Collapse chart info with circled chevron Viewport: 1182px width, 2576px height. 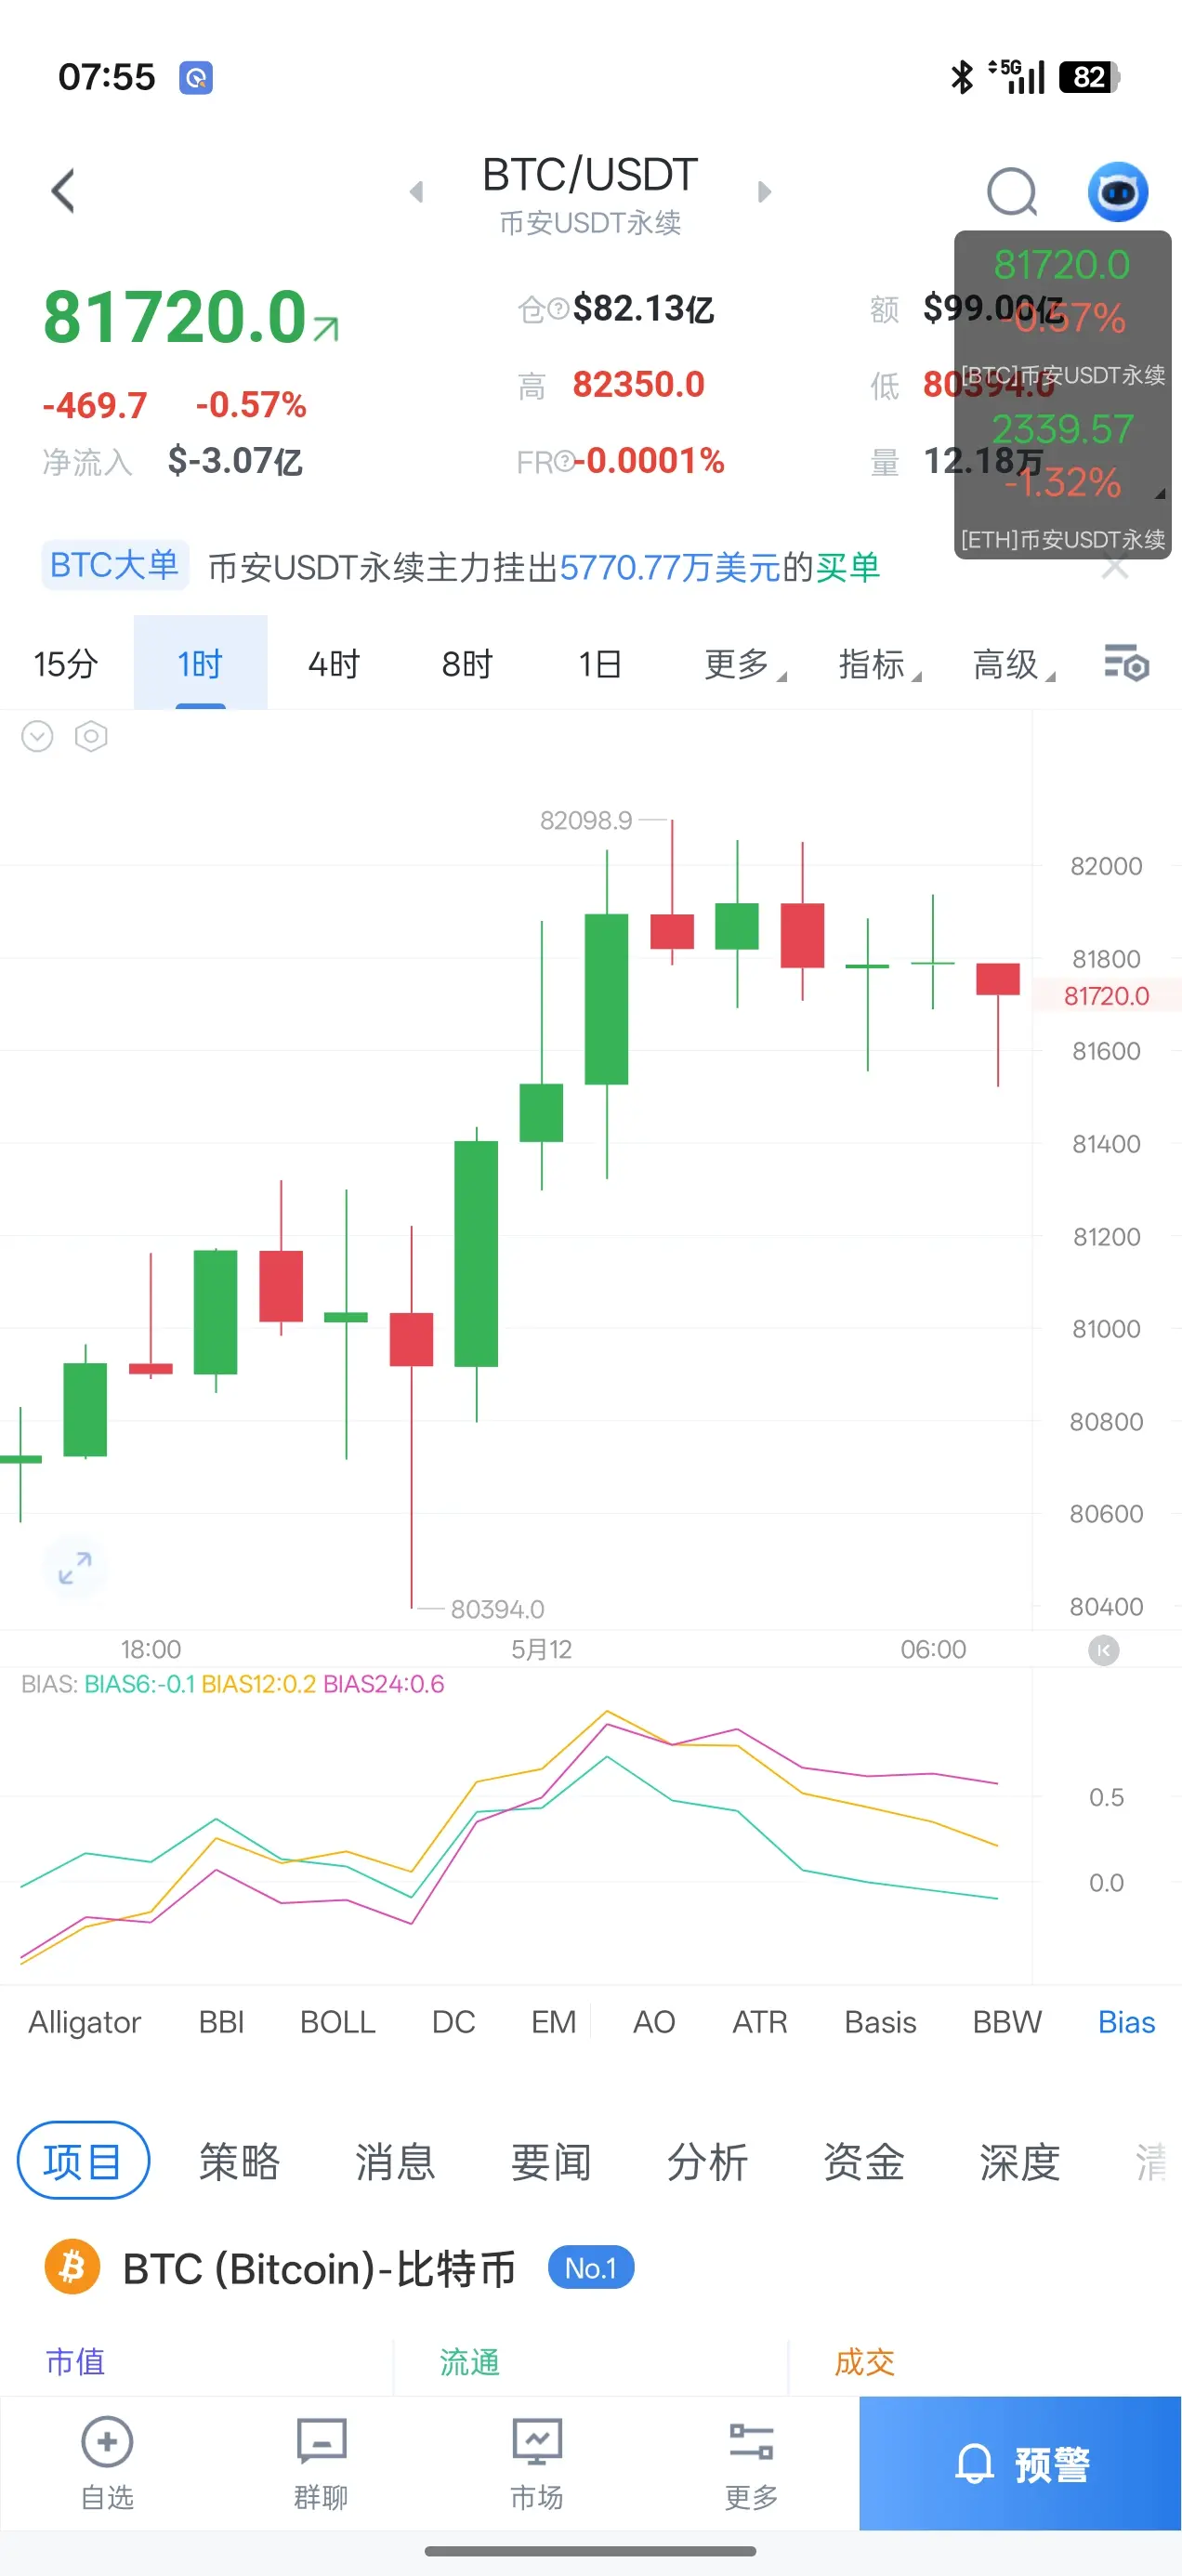[x=37, y=737]
